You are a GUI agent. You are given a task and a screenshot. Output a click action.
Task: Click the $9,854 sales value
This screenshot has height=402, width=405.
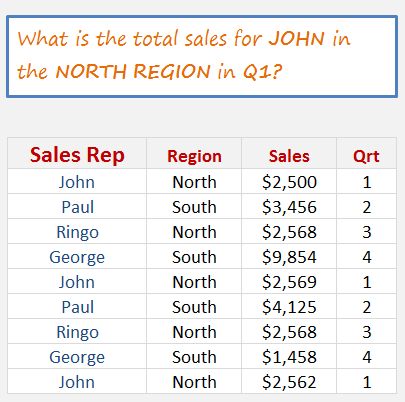[289, 256]
